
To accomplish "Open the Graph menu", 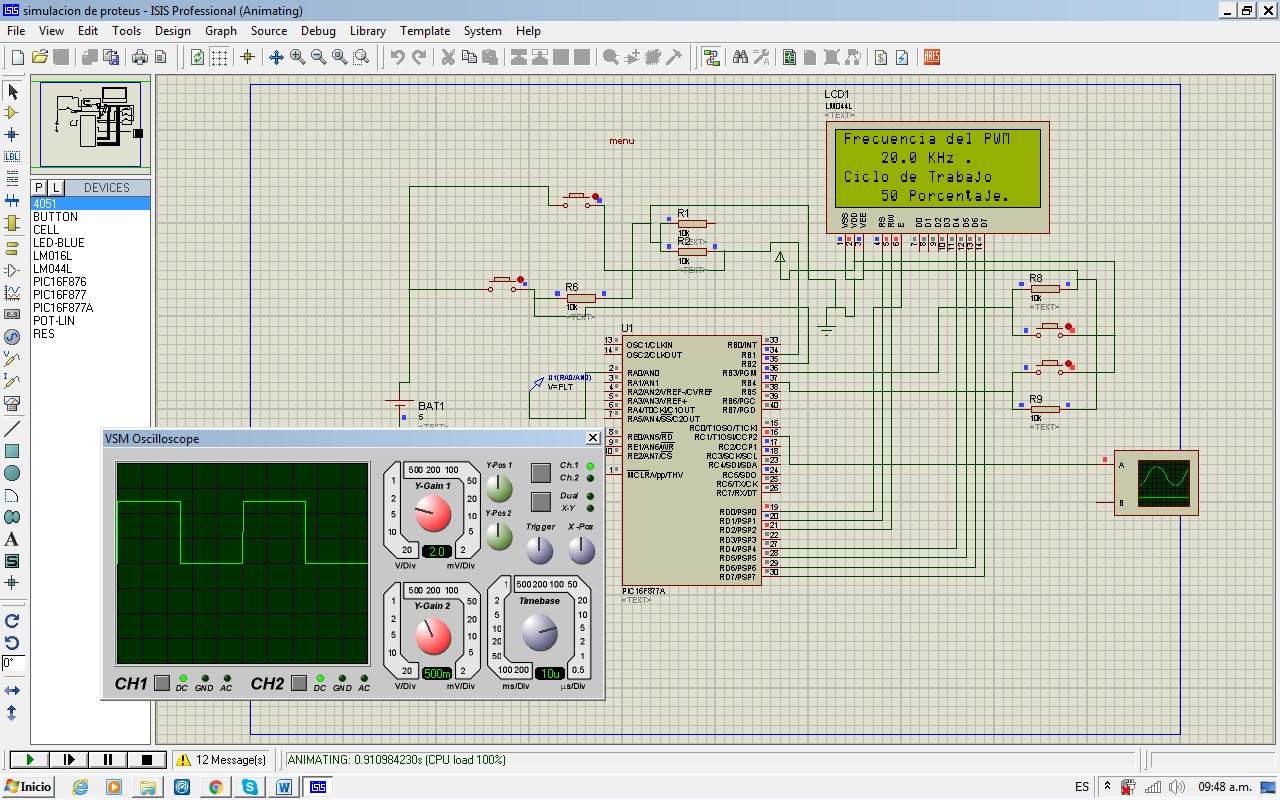I will click(221, 31).
